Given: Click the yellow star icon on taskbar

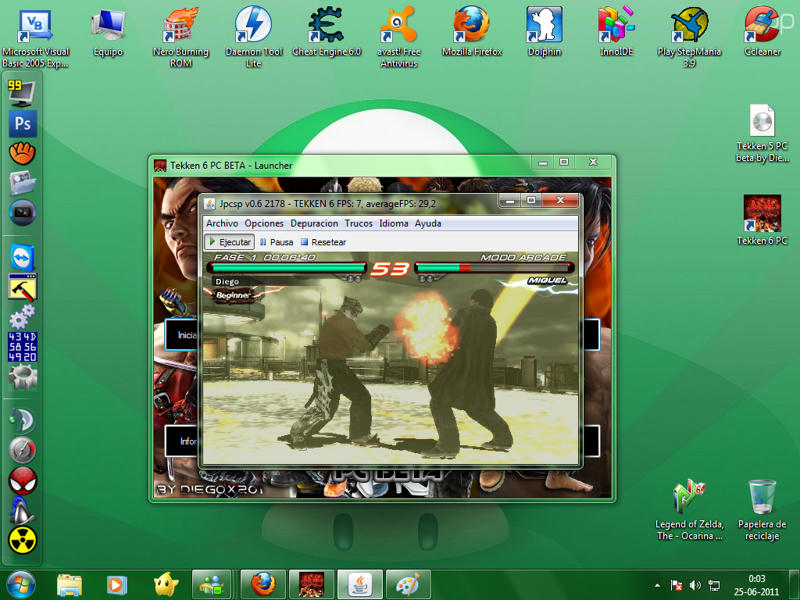Looking at the screenshot, I should tap(165, 585).
